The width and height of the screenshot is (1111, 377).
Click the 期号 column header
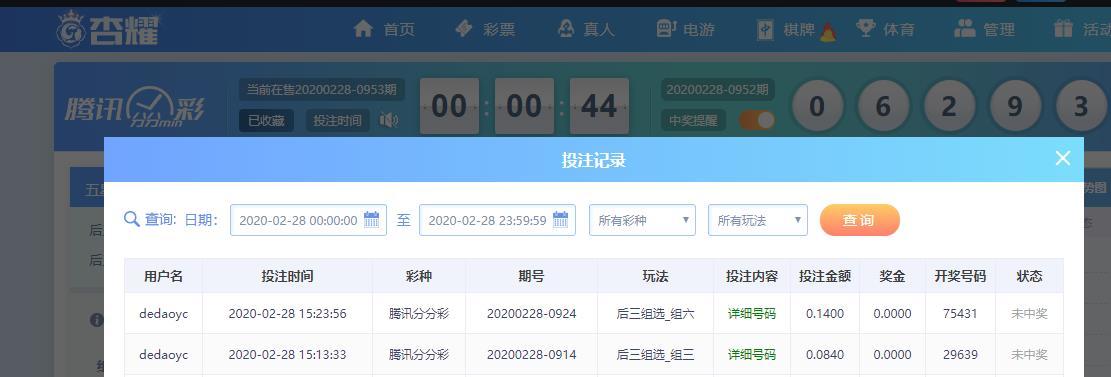531,276
